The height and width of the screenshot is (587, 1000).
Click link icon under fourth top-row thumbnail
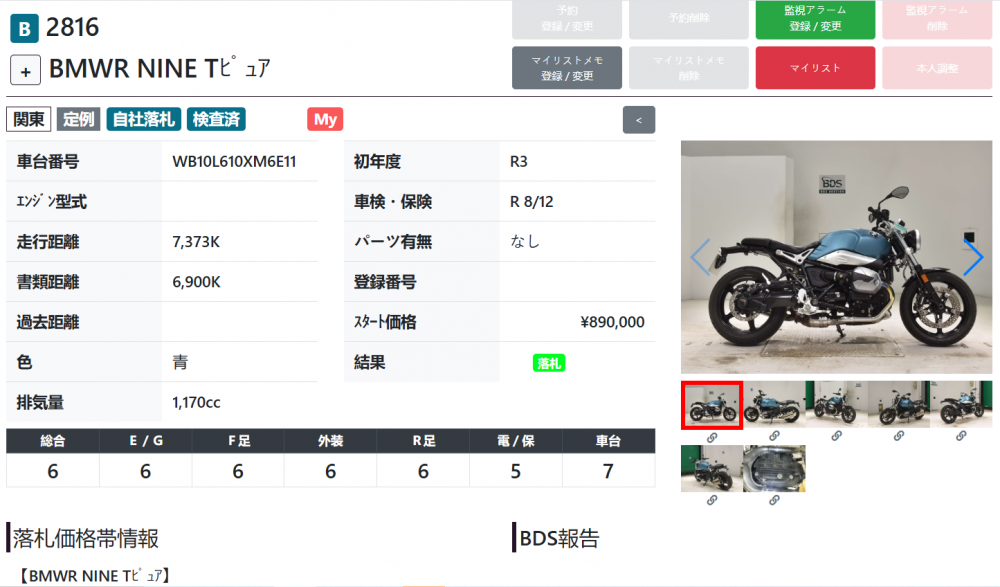(x=899, y=436)
